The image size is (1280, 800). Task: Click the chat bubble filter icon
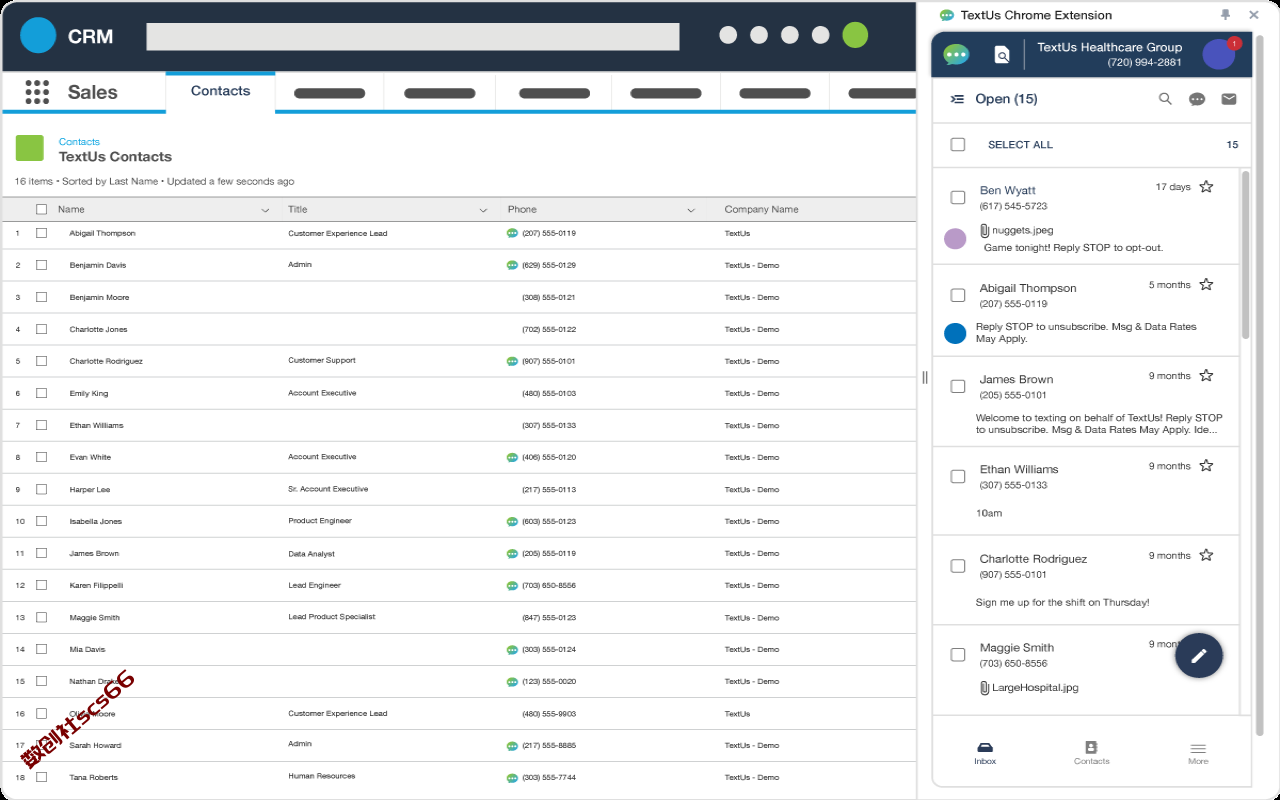1197,99
